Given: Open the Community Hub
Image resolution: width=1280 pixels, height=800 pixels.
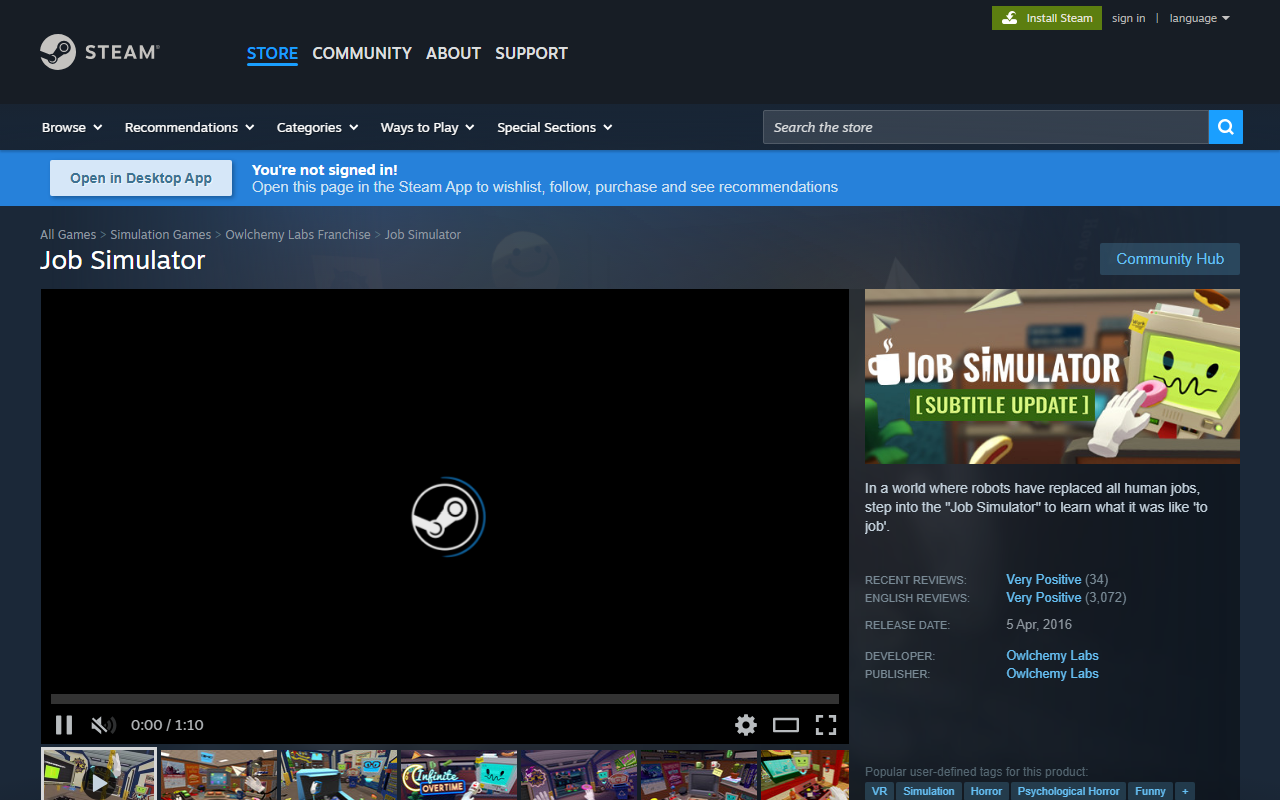Looking at the screenshot, I should 1170,259.
